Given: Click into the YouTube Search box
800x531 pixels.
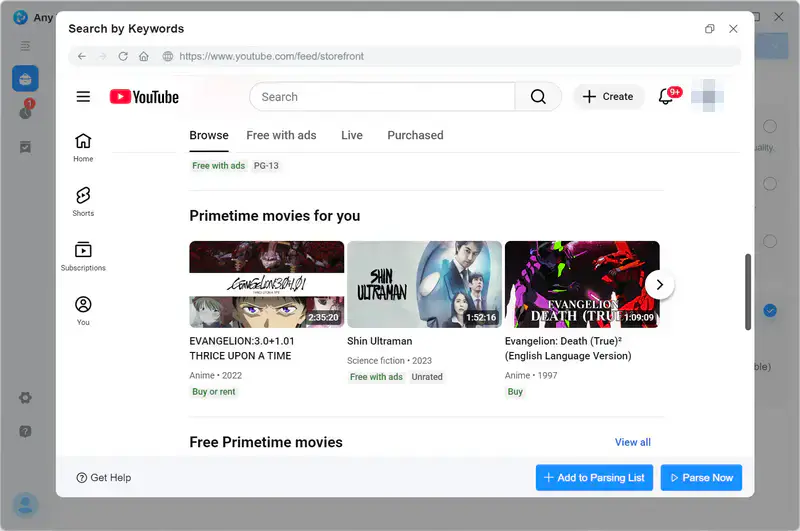Looking at the screenshot, I should [x=382, y=96].
